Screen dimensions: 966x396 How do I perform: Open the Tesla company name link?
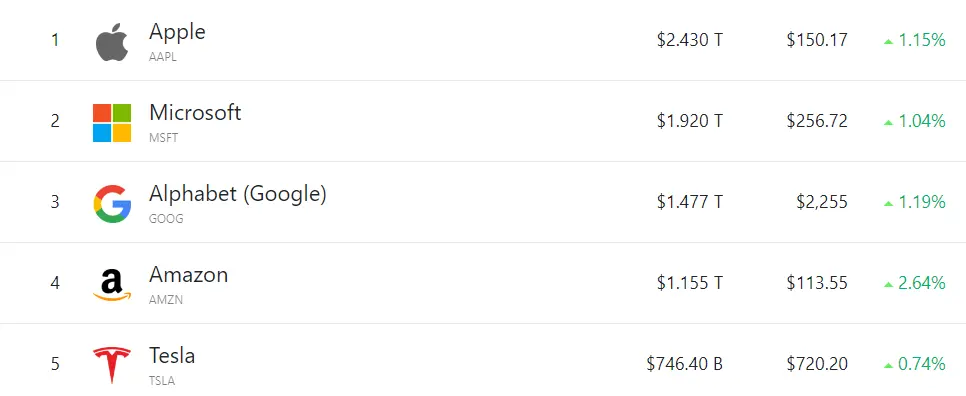[172, 355]
